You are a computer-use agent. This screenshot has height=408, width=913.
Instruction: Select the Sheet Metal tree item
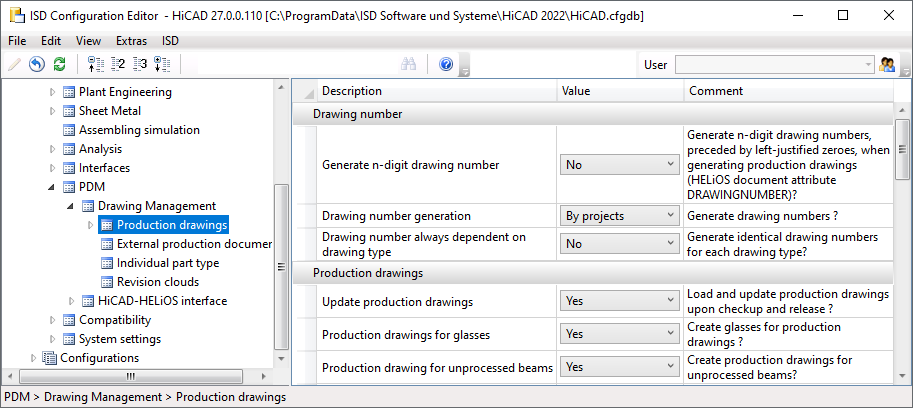coord(110,111)
